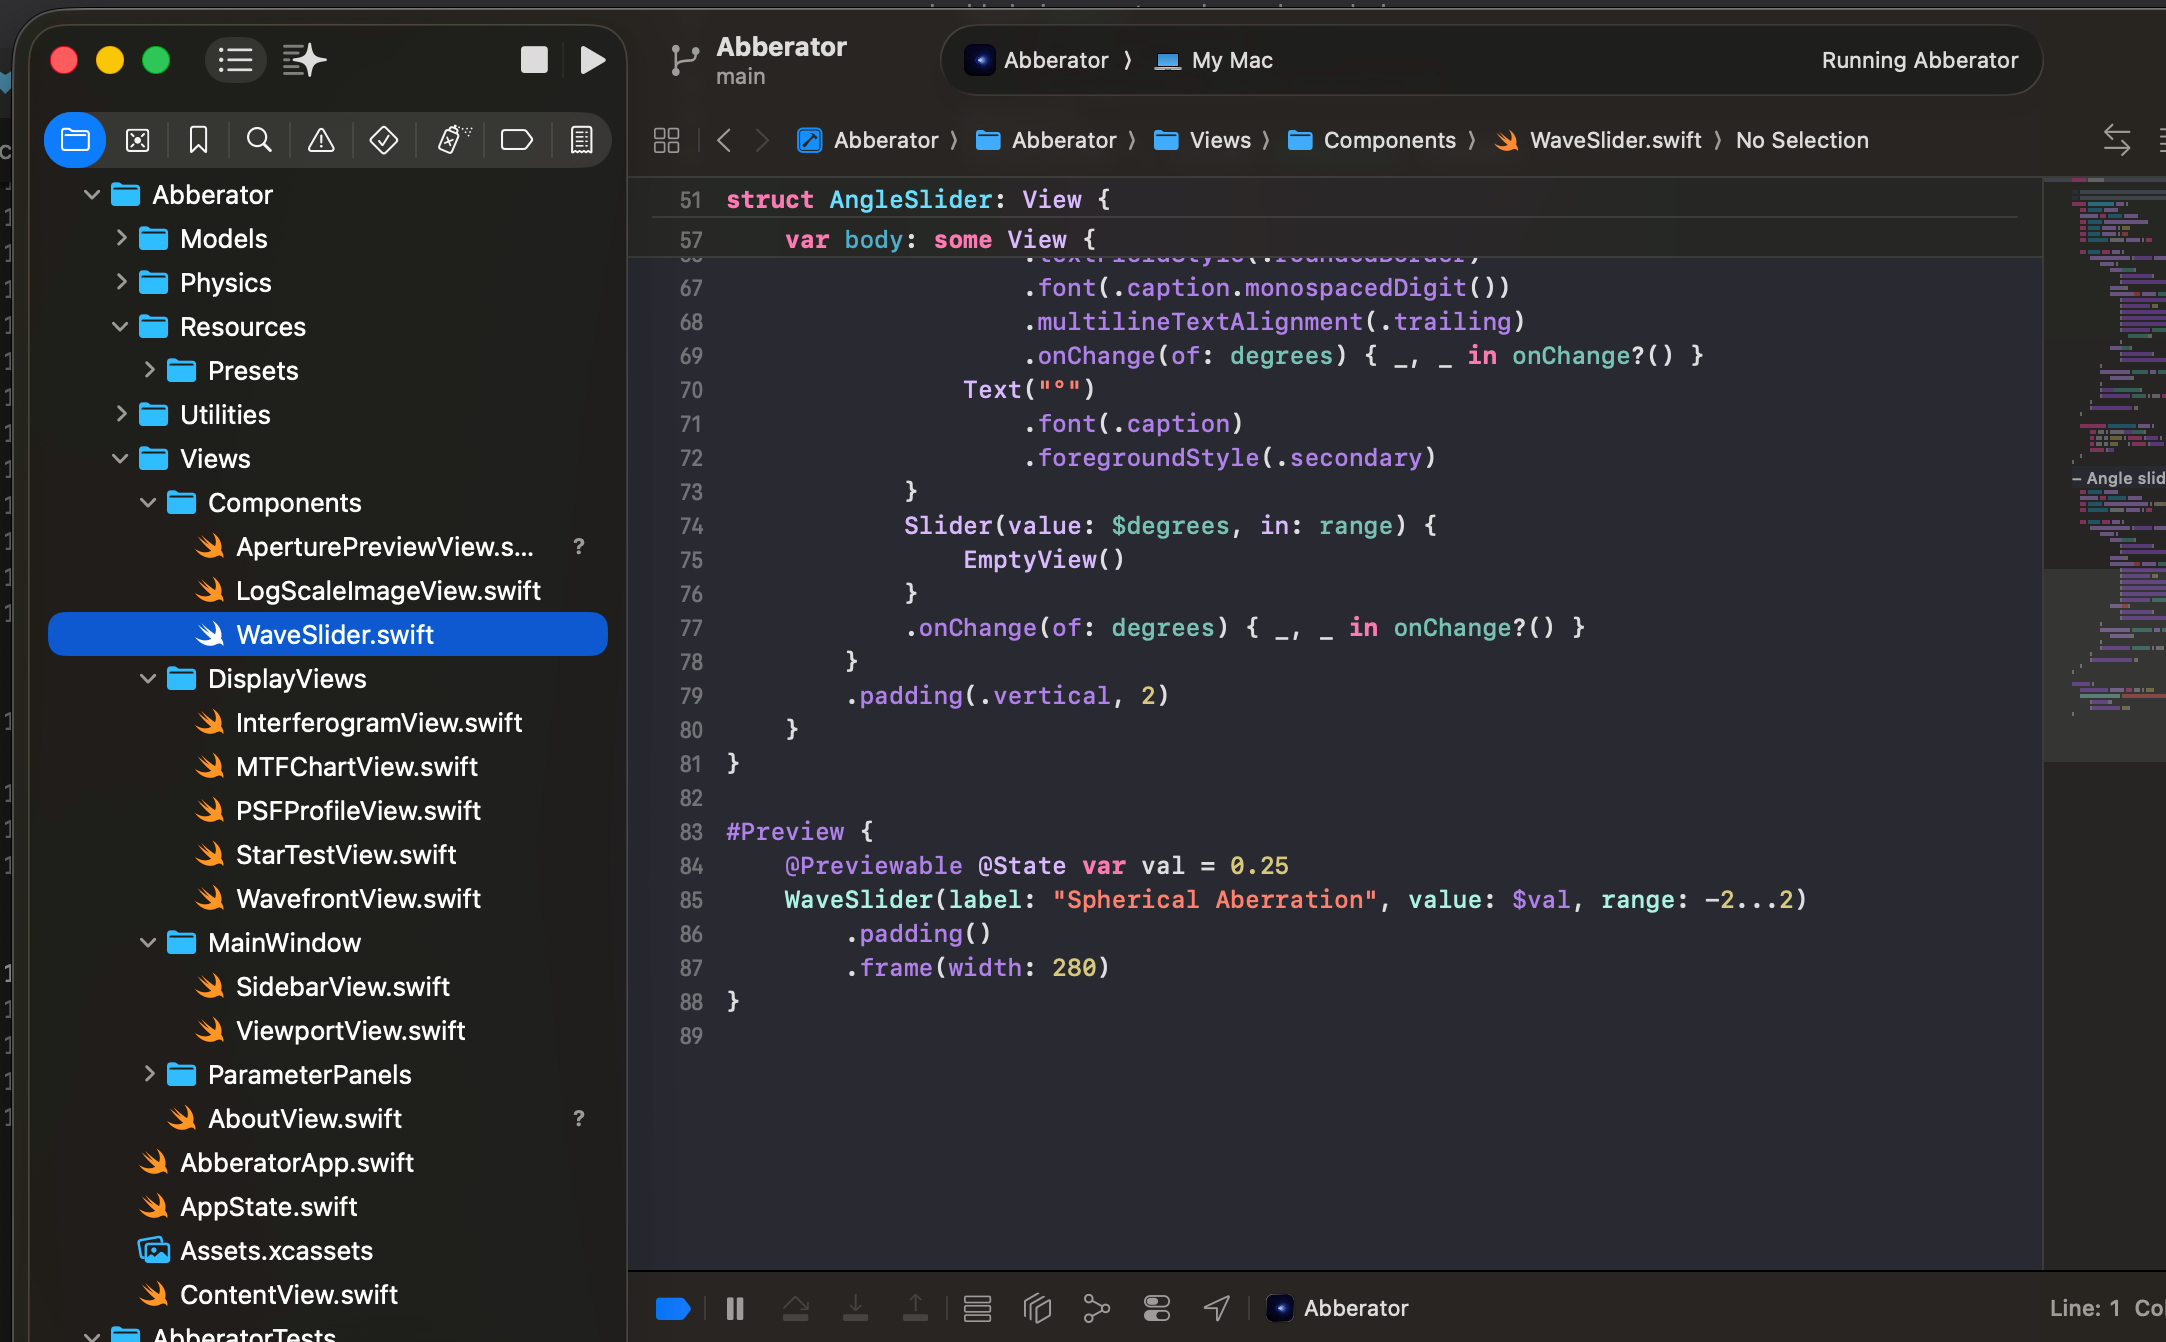The image size is (2166, 1342).
Task: Open the Debug View Hierarchy icon
Action: coord(1037,1308)
